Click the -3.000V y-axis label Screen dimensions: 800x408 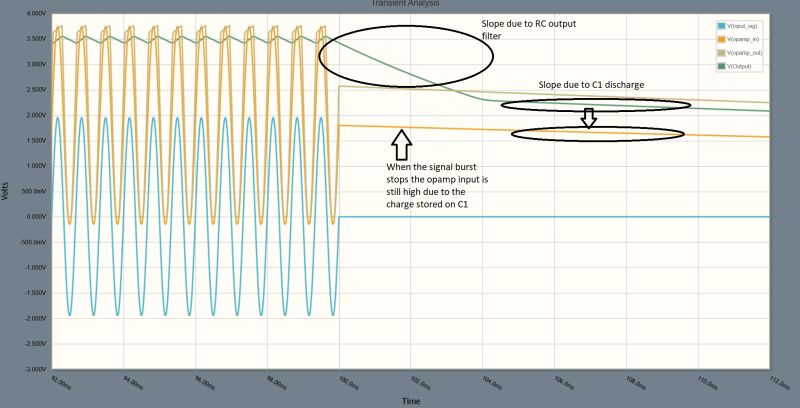[x=36, y=369]
